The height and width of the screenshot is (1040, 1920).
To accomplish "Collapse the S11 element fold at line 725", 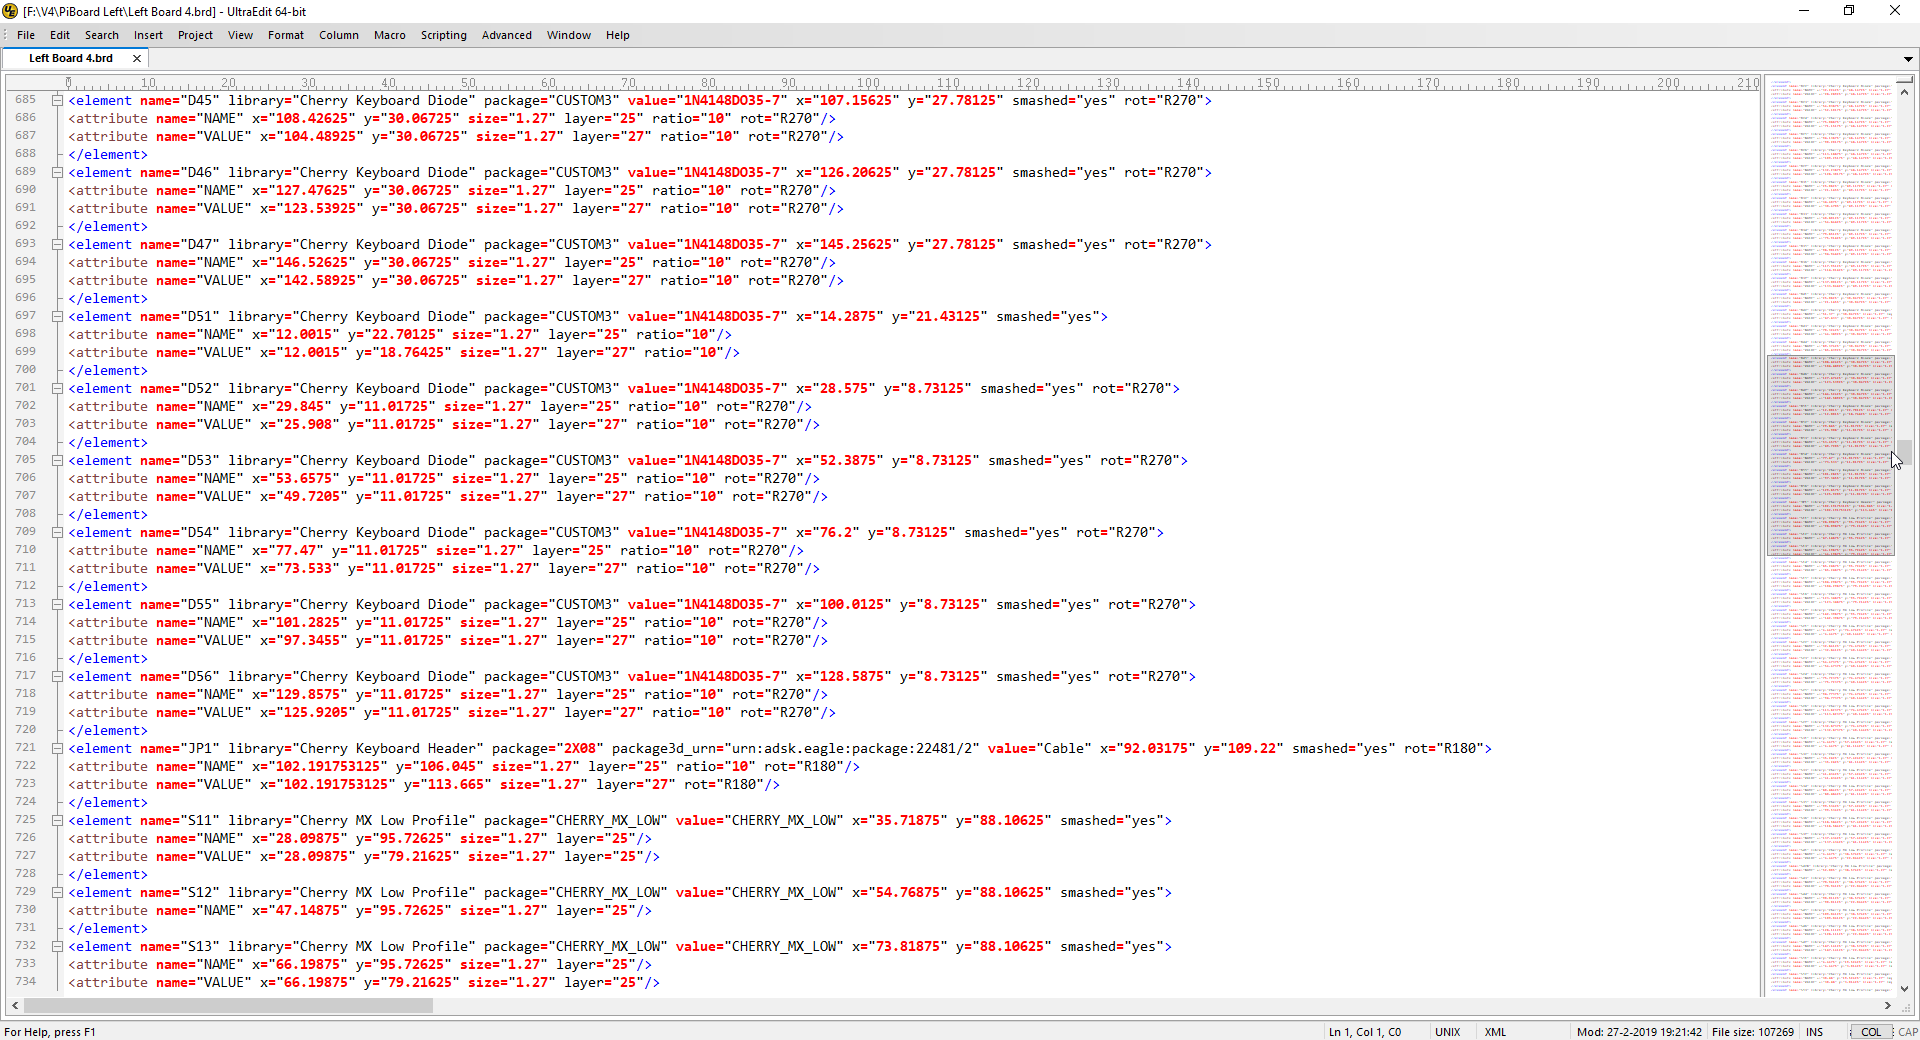I will click(x=58, y=821).
